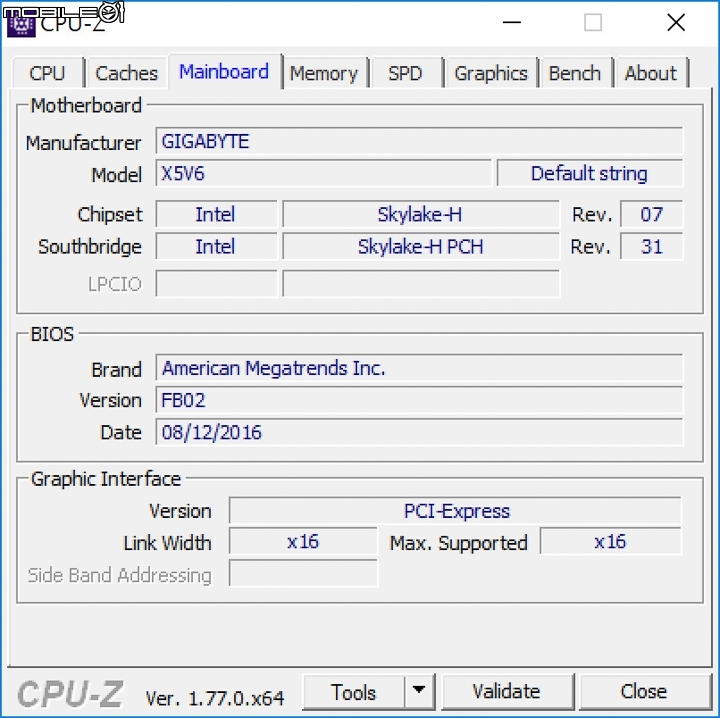The width and height of the screenshot is (720, 718).
Task: Minimize the CPU-Z window
Action: (x=512, y=22)
